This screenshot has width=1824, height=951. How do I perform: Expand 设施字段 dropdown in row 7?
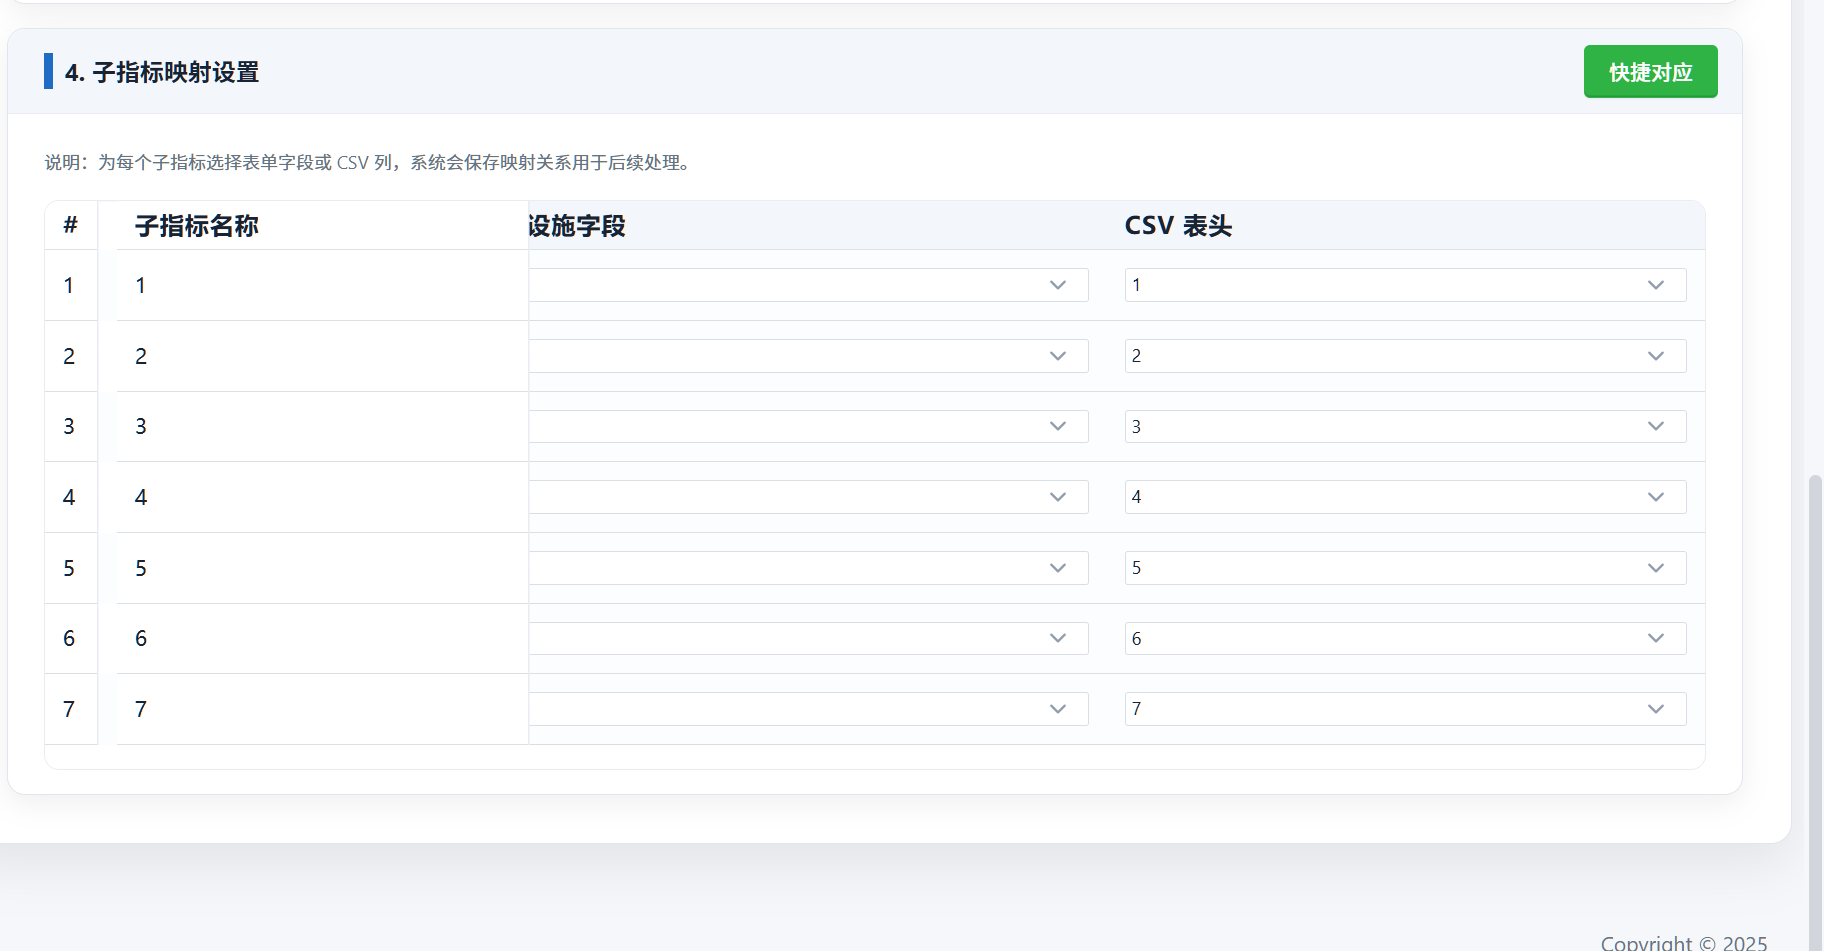808,709
